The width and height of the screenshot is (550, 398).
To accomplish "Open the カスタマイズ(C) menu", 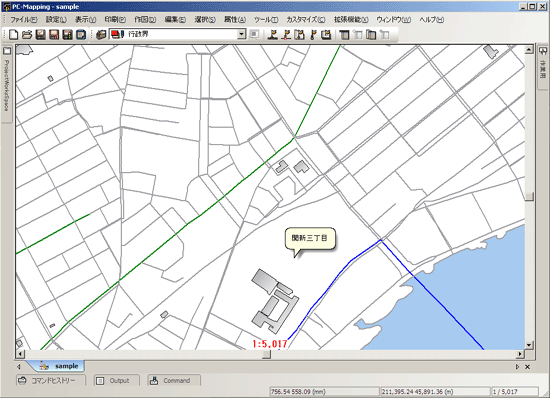I will (306, 20).
